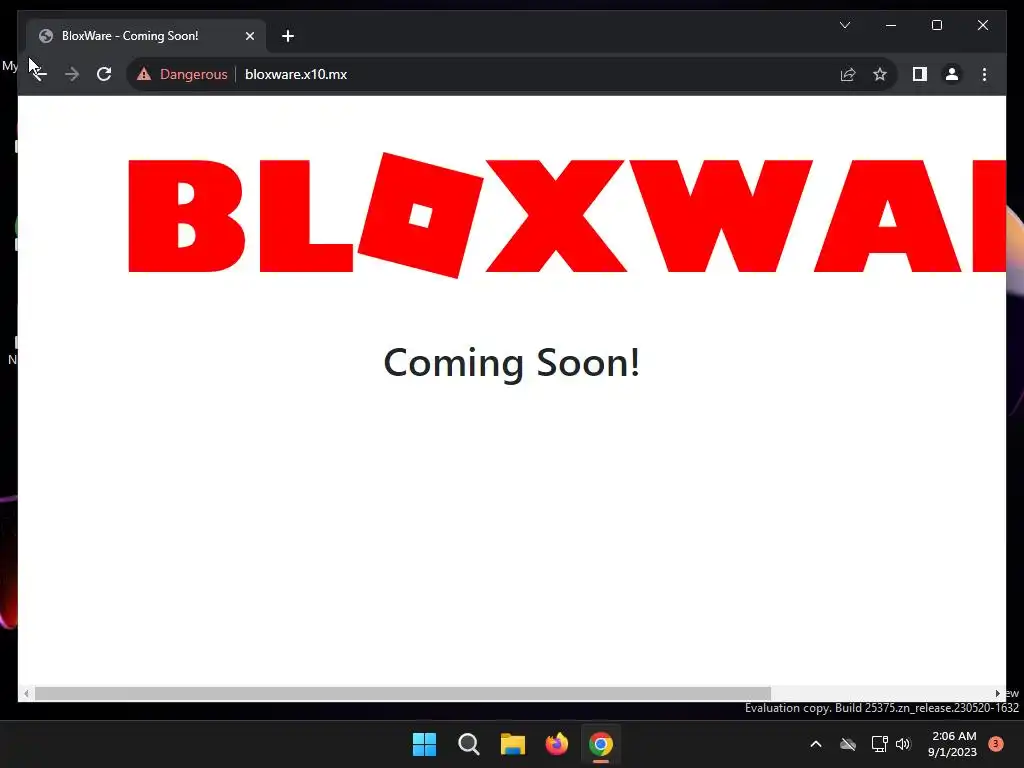This screenshot has width=1024, height=768.
Task: Go back using the browser back arrow
Action: (39, 74)
